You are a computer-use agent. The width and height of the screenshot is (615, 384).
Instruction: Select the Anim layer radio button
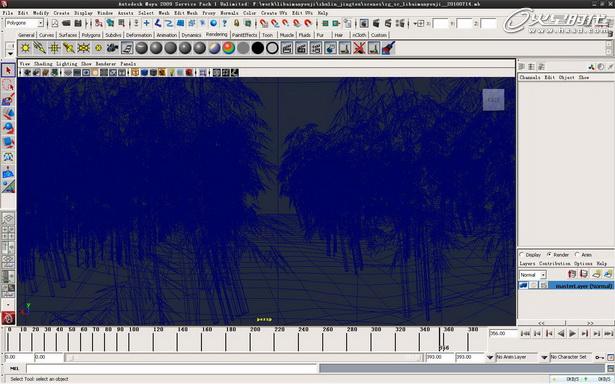pos(577,255)
